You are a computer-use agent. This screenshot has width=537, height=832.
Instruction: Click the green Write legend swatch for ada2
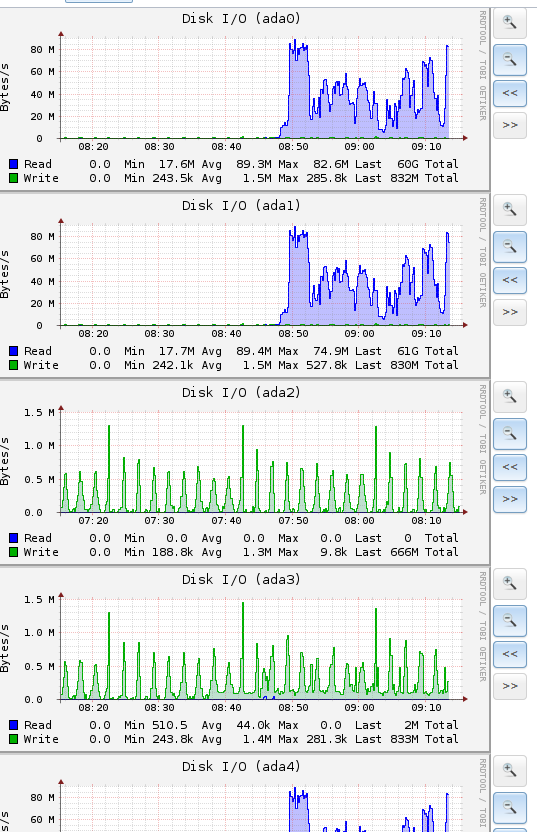13,552
